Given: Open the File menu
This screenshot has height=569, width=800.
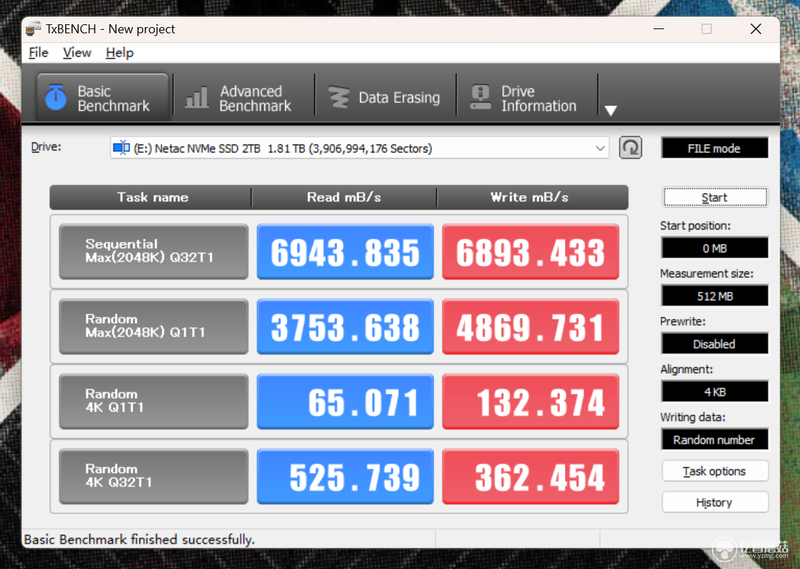Looking at the screenshot, I should click(38, 53).
